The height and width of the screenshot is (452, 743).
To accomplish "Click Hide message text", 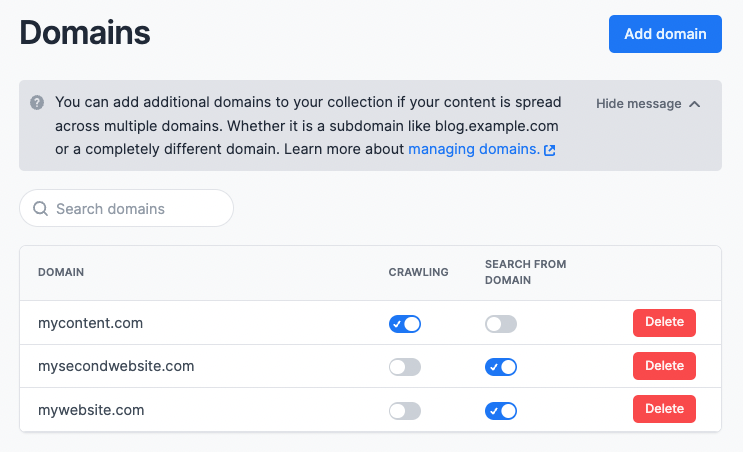I will tap(638, 104).
